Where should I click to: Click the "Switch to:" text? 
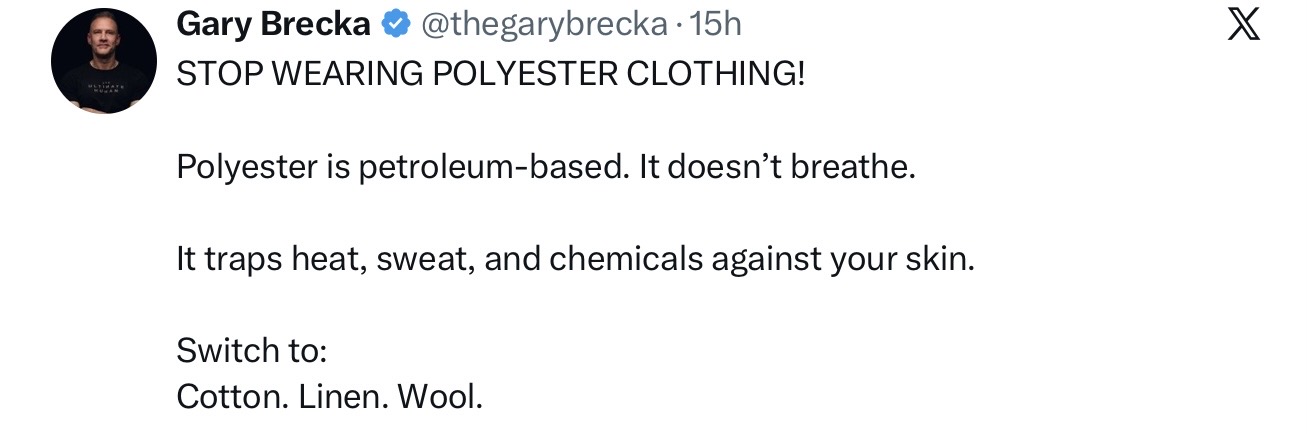pos(252,350)
